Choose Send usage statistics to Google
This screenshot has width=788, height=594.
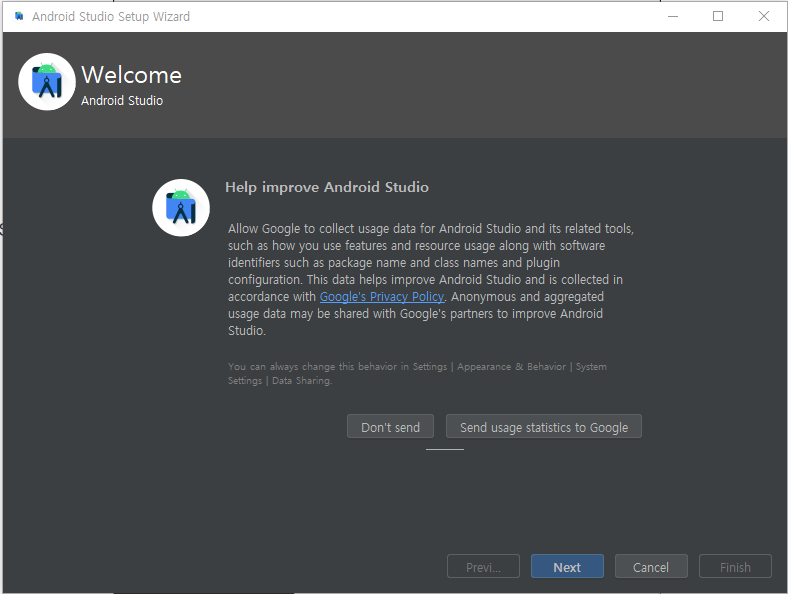[x=544, y=427]
